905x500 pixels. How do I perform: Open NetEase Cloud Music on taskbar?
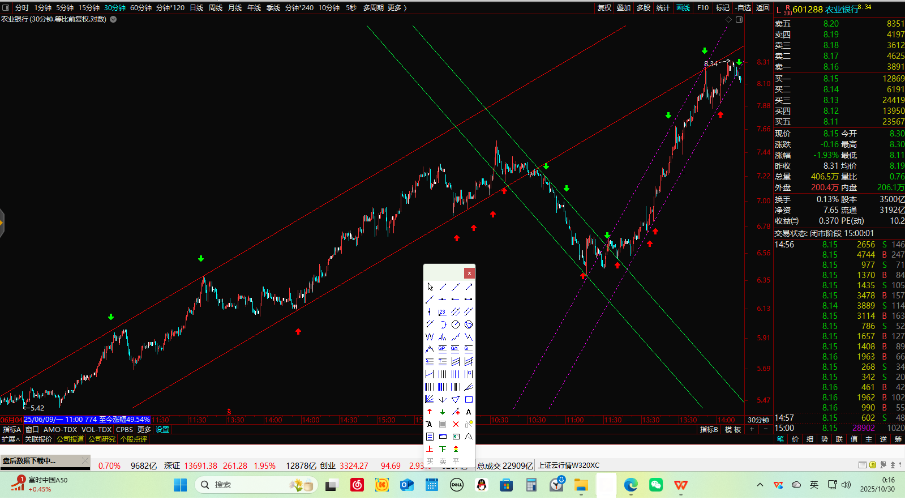coord(357,485)
